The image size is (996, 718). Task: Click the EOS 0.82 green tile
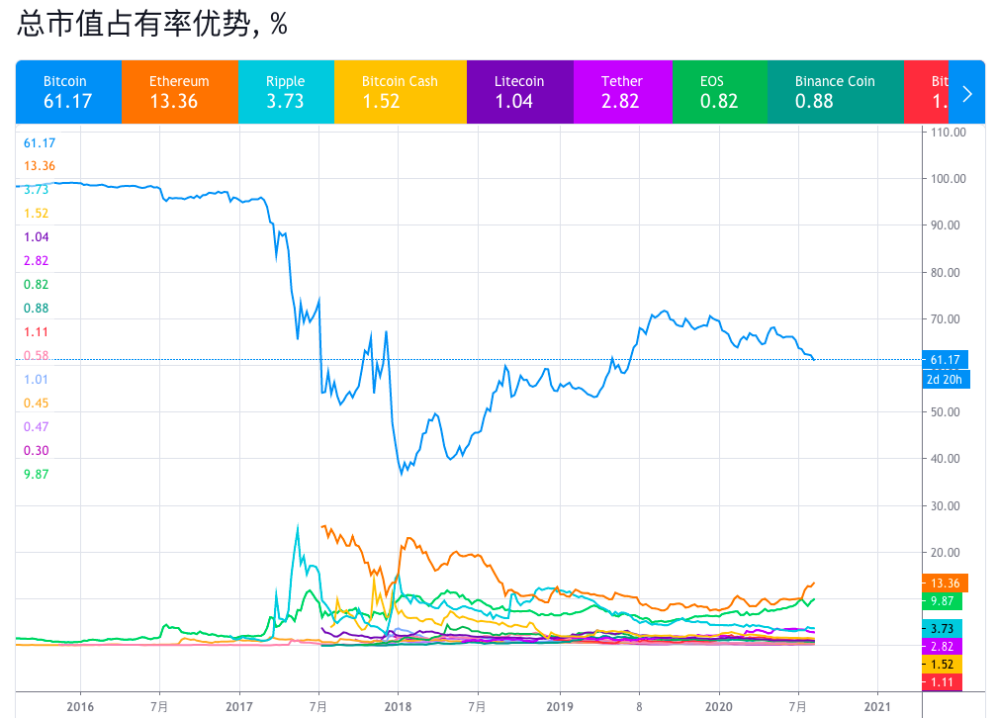coord(720,92)
